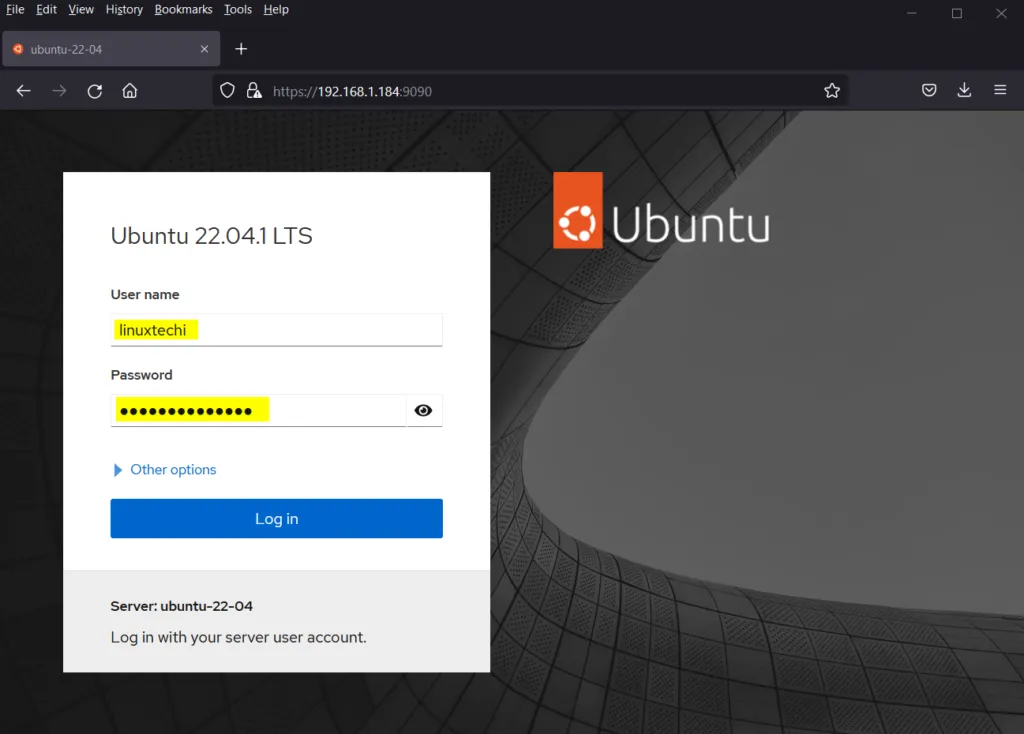Focus the Password input field

259,410
